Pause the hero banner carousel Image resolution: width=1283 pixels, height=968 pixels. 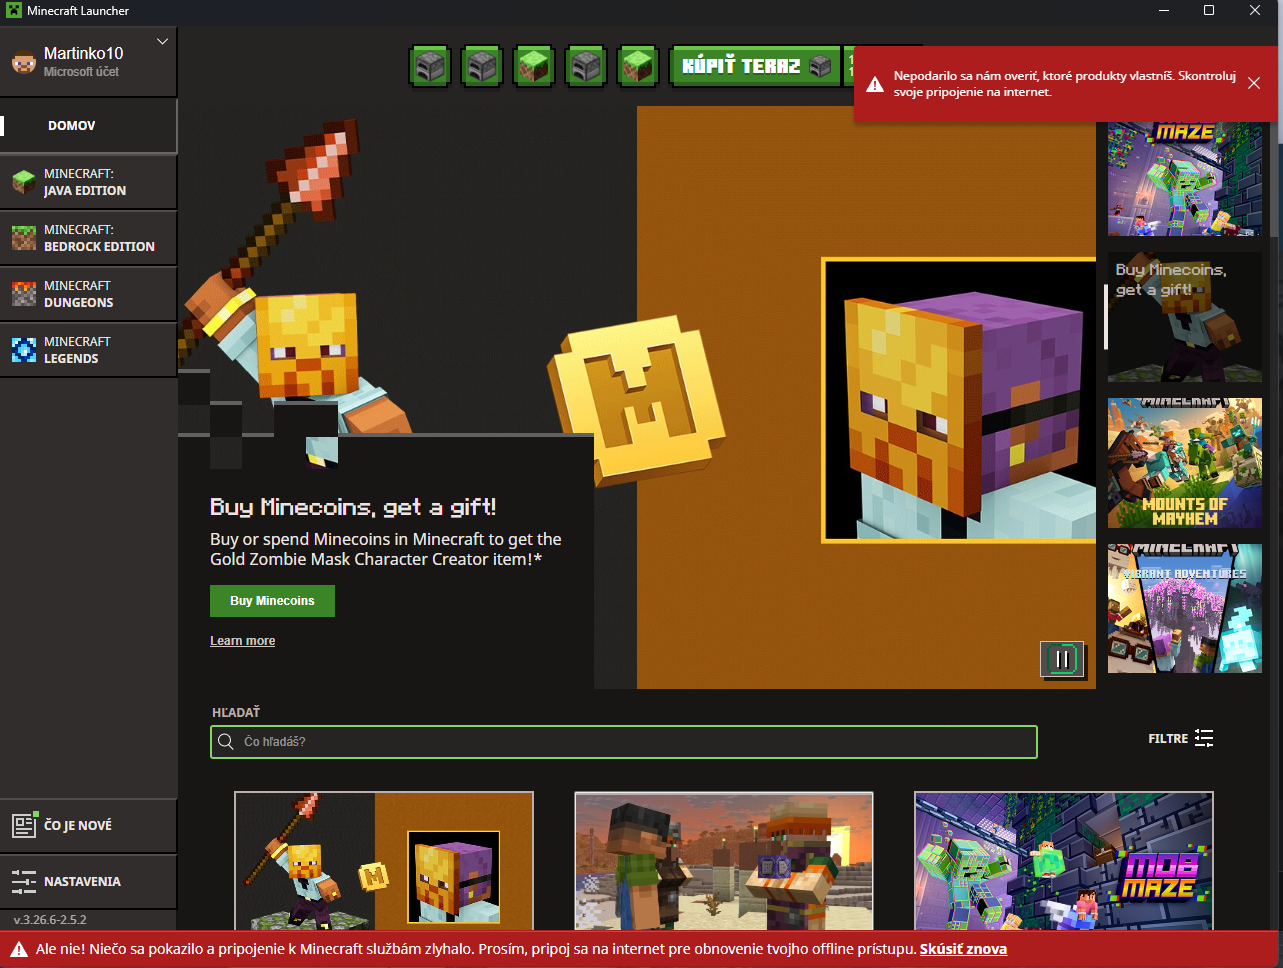tap(1062, 659)
